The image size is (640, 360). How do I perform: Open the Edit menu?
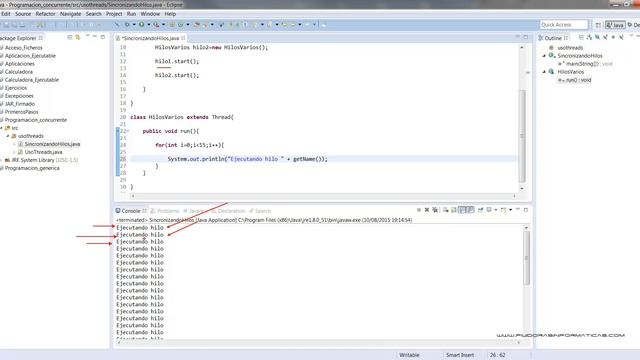coord(6,13)
